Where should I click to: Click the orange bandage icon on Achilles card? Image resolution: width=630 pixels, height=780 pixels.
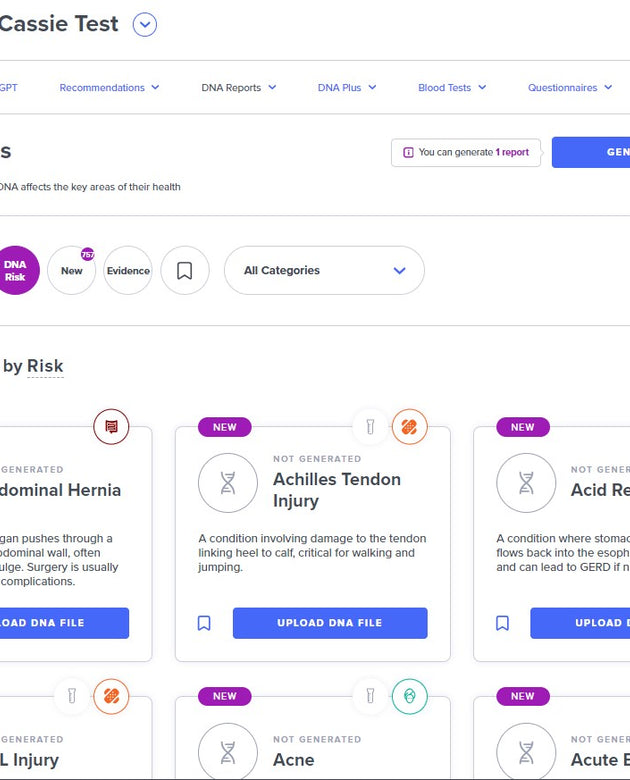pyautogui.click(x=409, y=427)
